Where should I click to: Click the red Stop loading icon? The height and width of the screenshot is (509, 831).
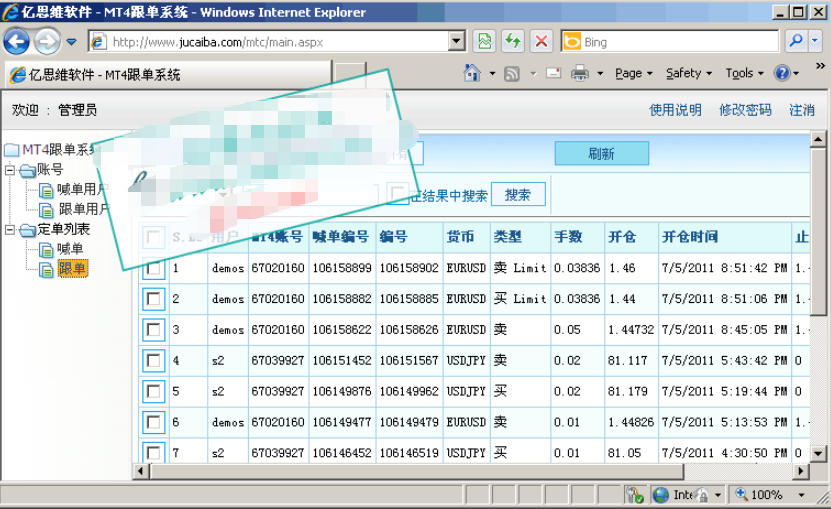[x=541, y=42]
